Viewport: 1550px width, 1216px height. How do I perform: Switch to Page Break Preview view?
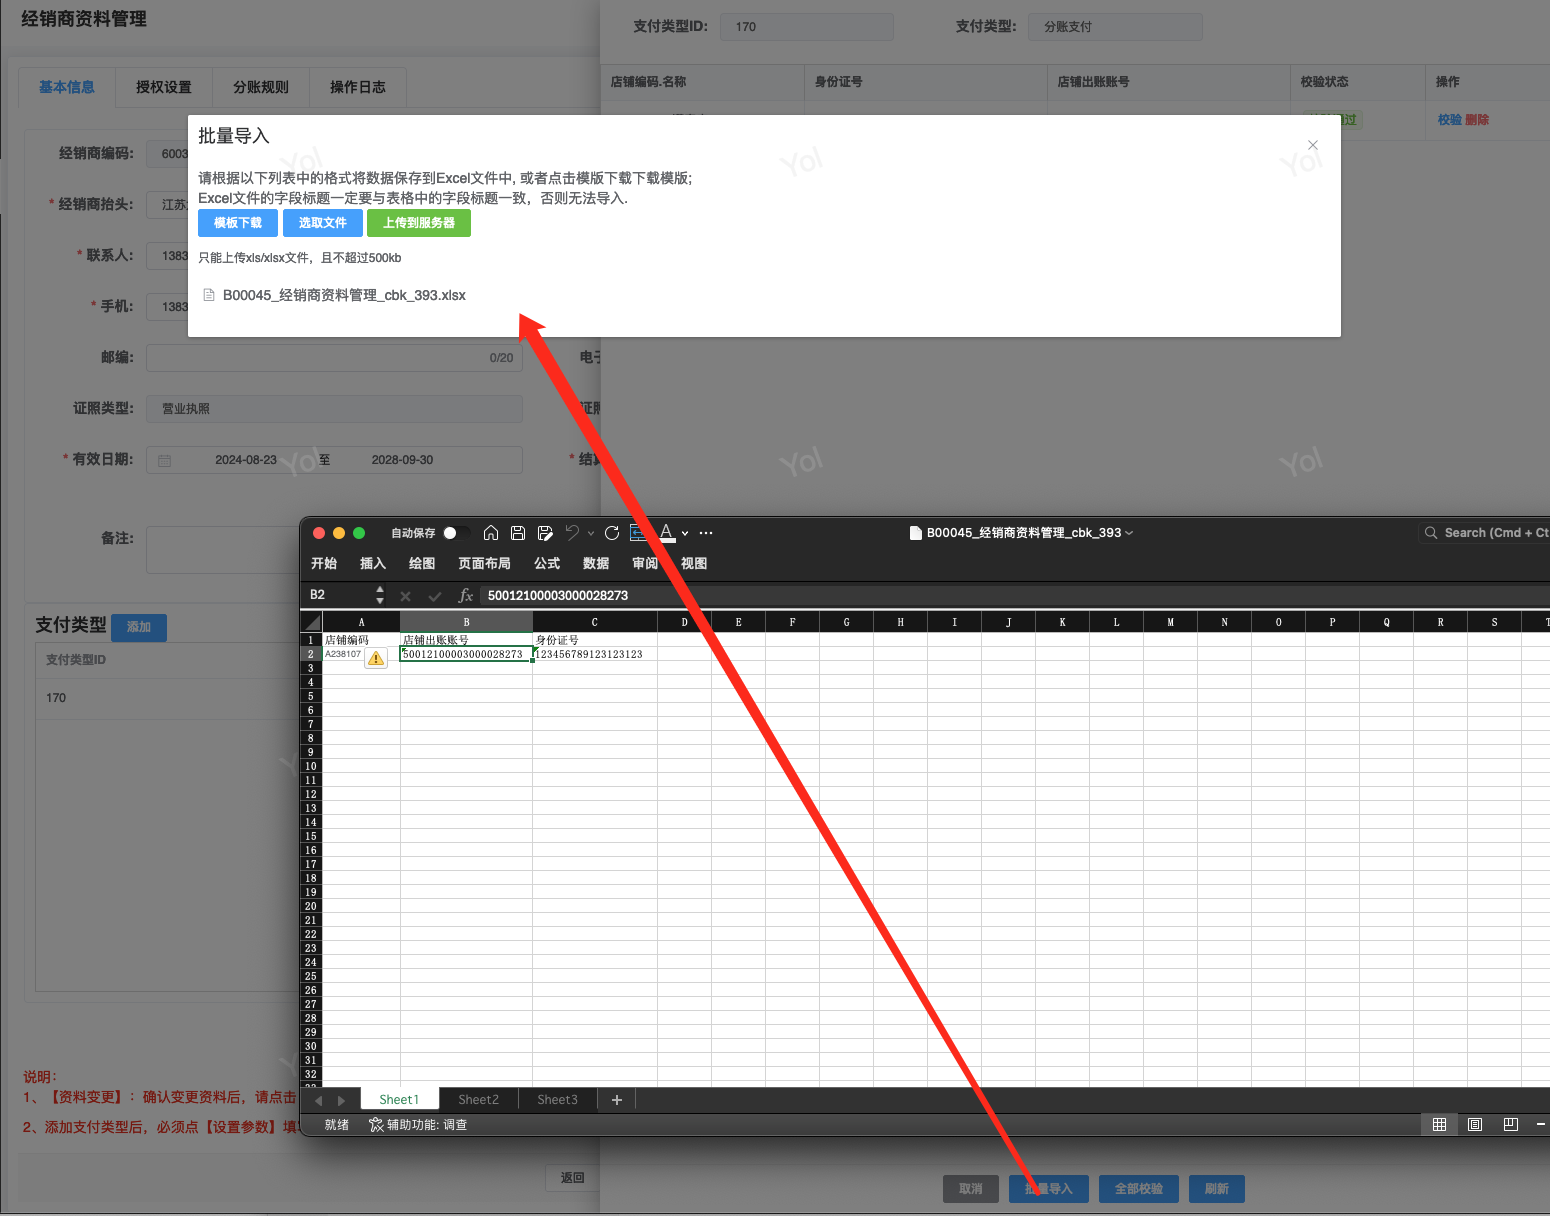(1511, 1125)
